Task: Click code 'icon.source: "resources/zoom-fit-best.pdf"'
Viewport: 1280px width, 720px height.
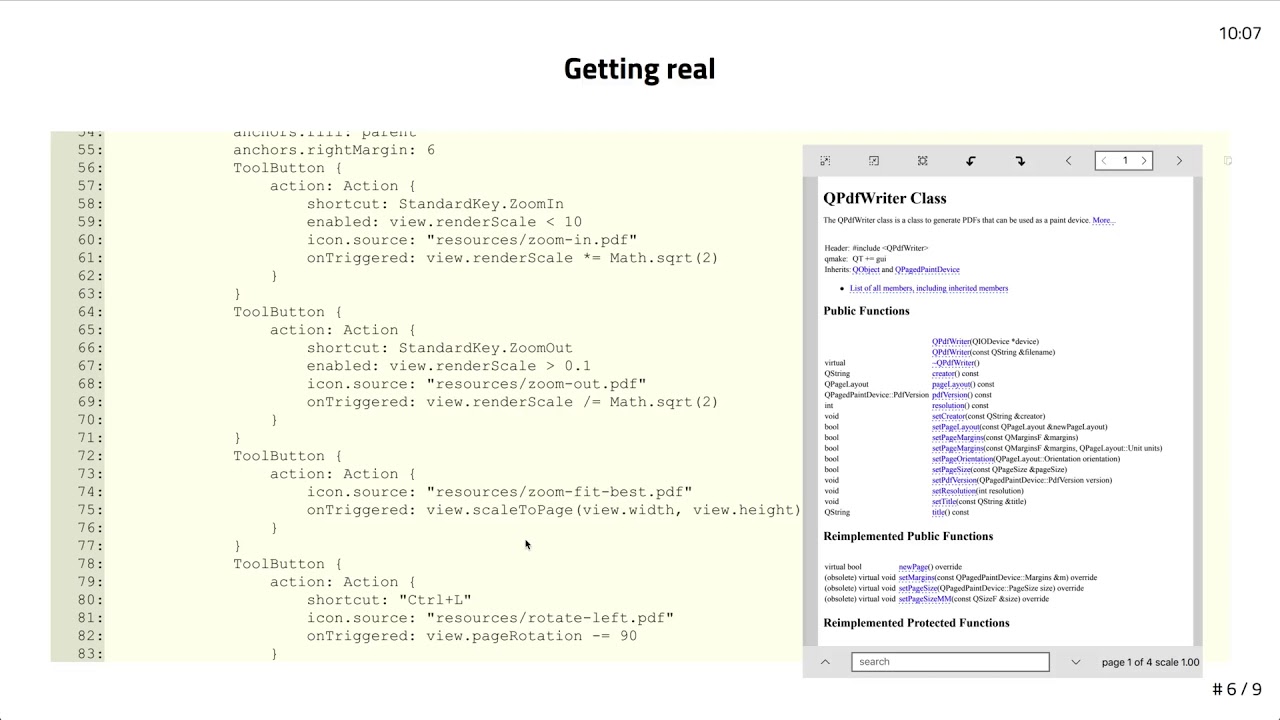Action: [x=499, y=492]
